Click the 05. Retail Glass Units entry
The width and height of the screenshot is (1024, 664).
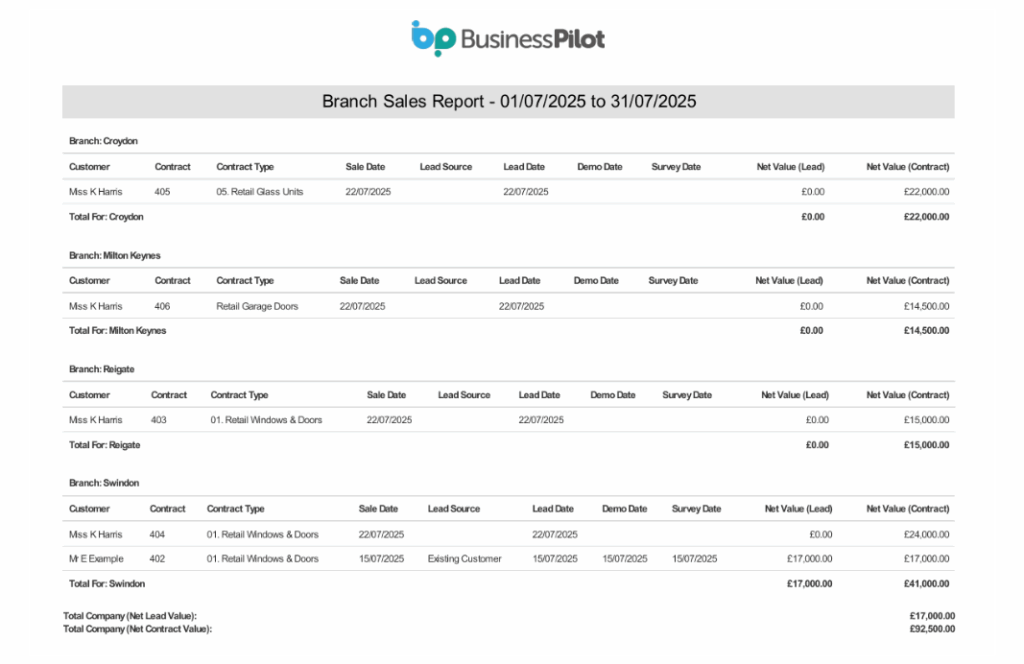pyautogui.click(x=260, y=192)
